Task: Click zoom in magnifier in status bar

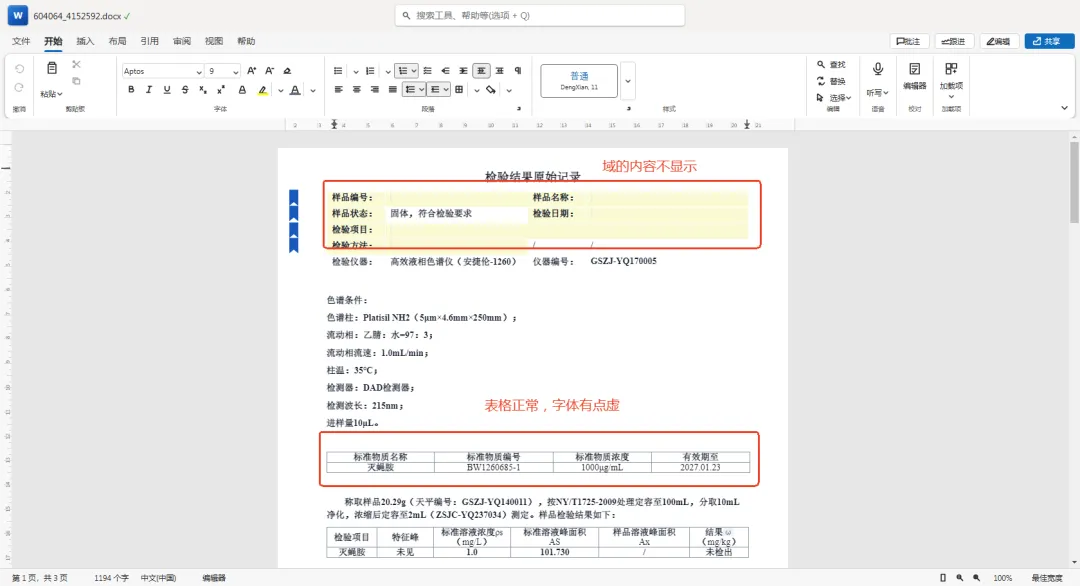Action: click(x=976, y=578)
